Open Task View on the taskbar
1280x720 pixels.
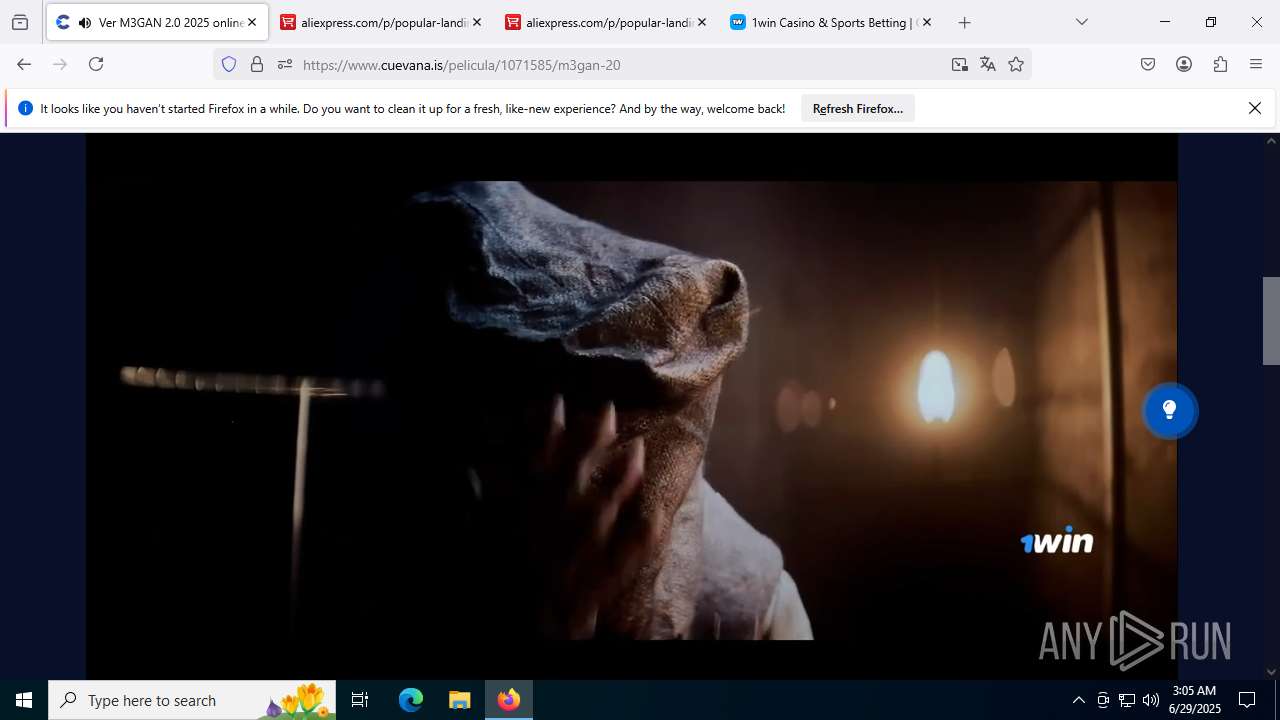coord(360,700)
